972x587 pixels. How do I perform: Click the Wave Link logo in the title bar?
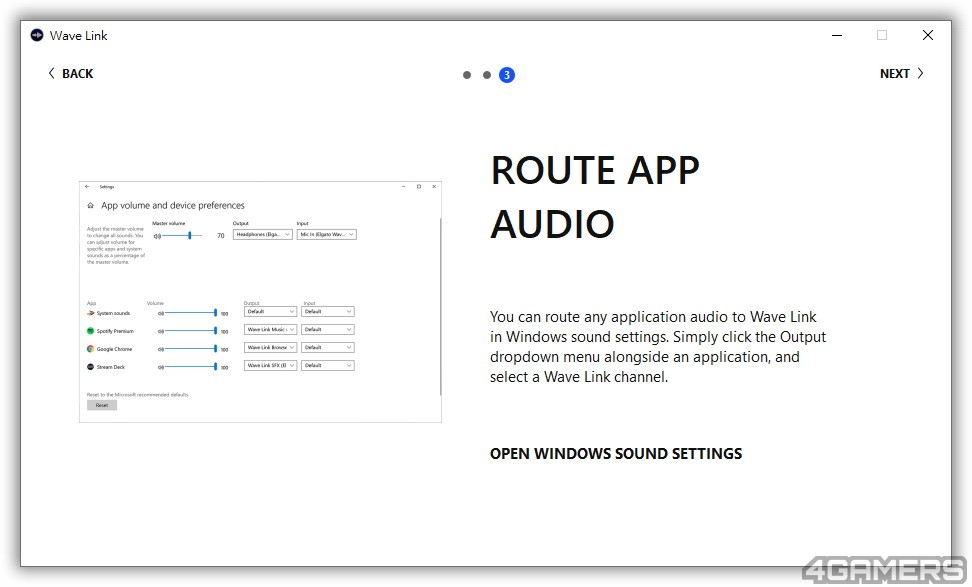pos(37,35)
